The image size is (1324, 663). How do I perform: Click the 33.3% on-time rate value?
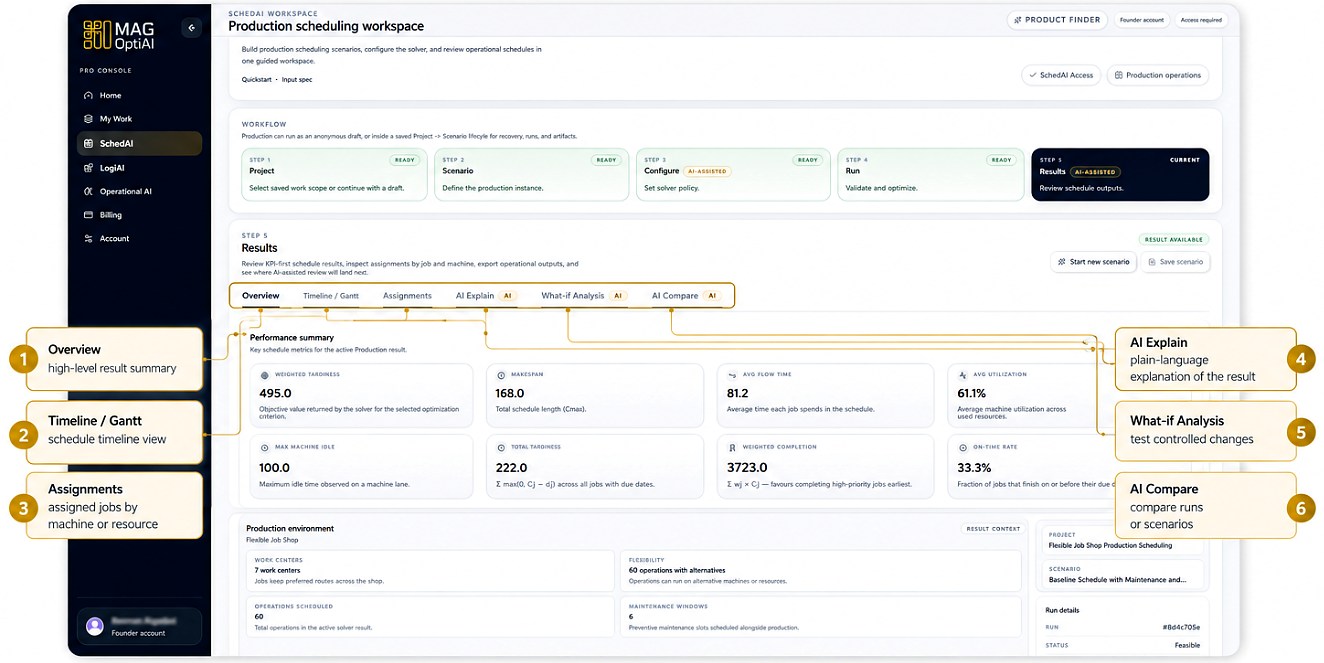(x=974, y=467)
